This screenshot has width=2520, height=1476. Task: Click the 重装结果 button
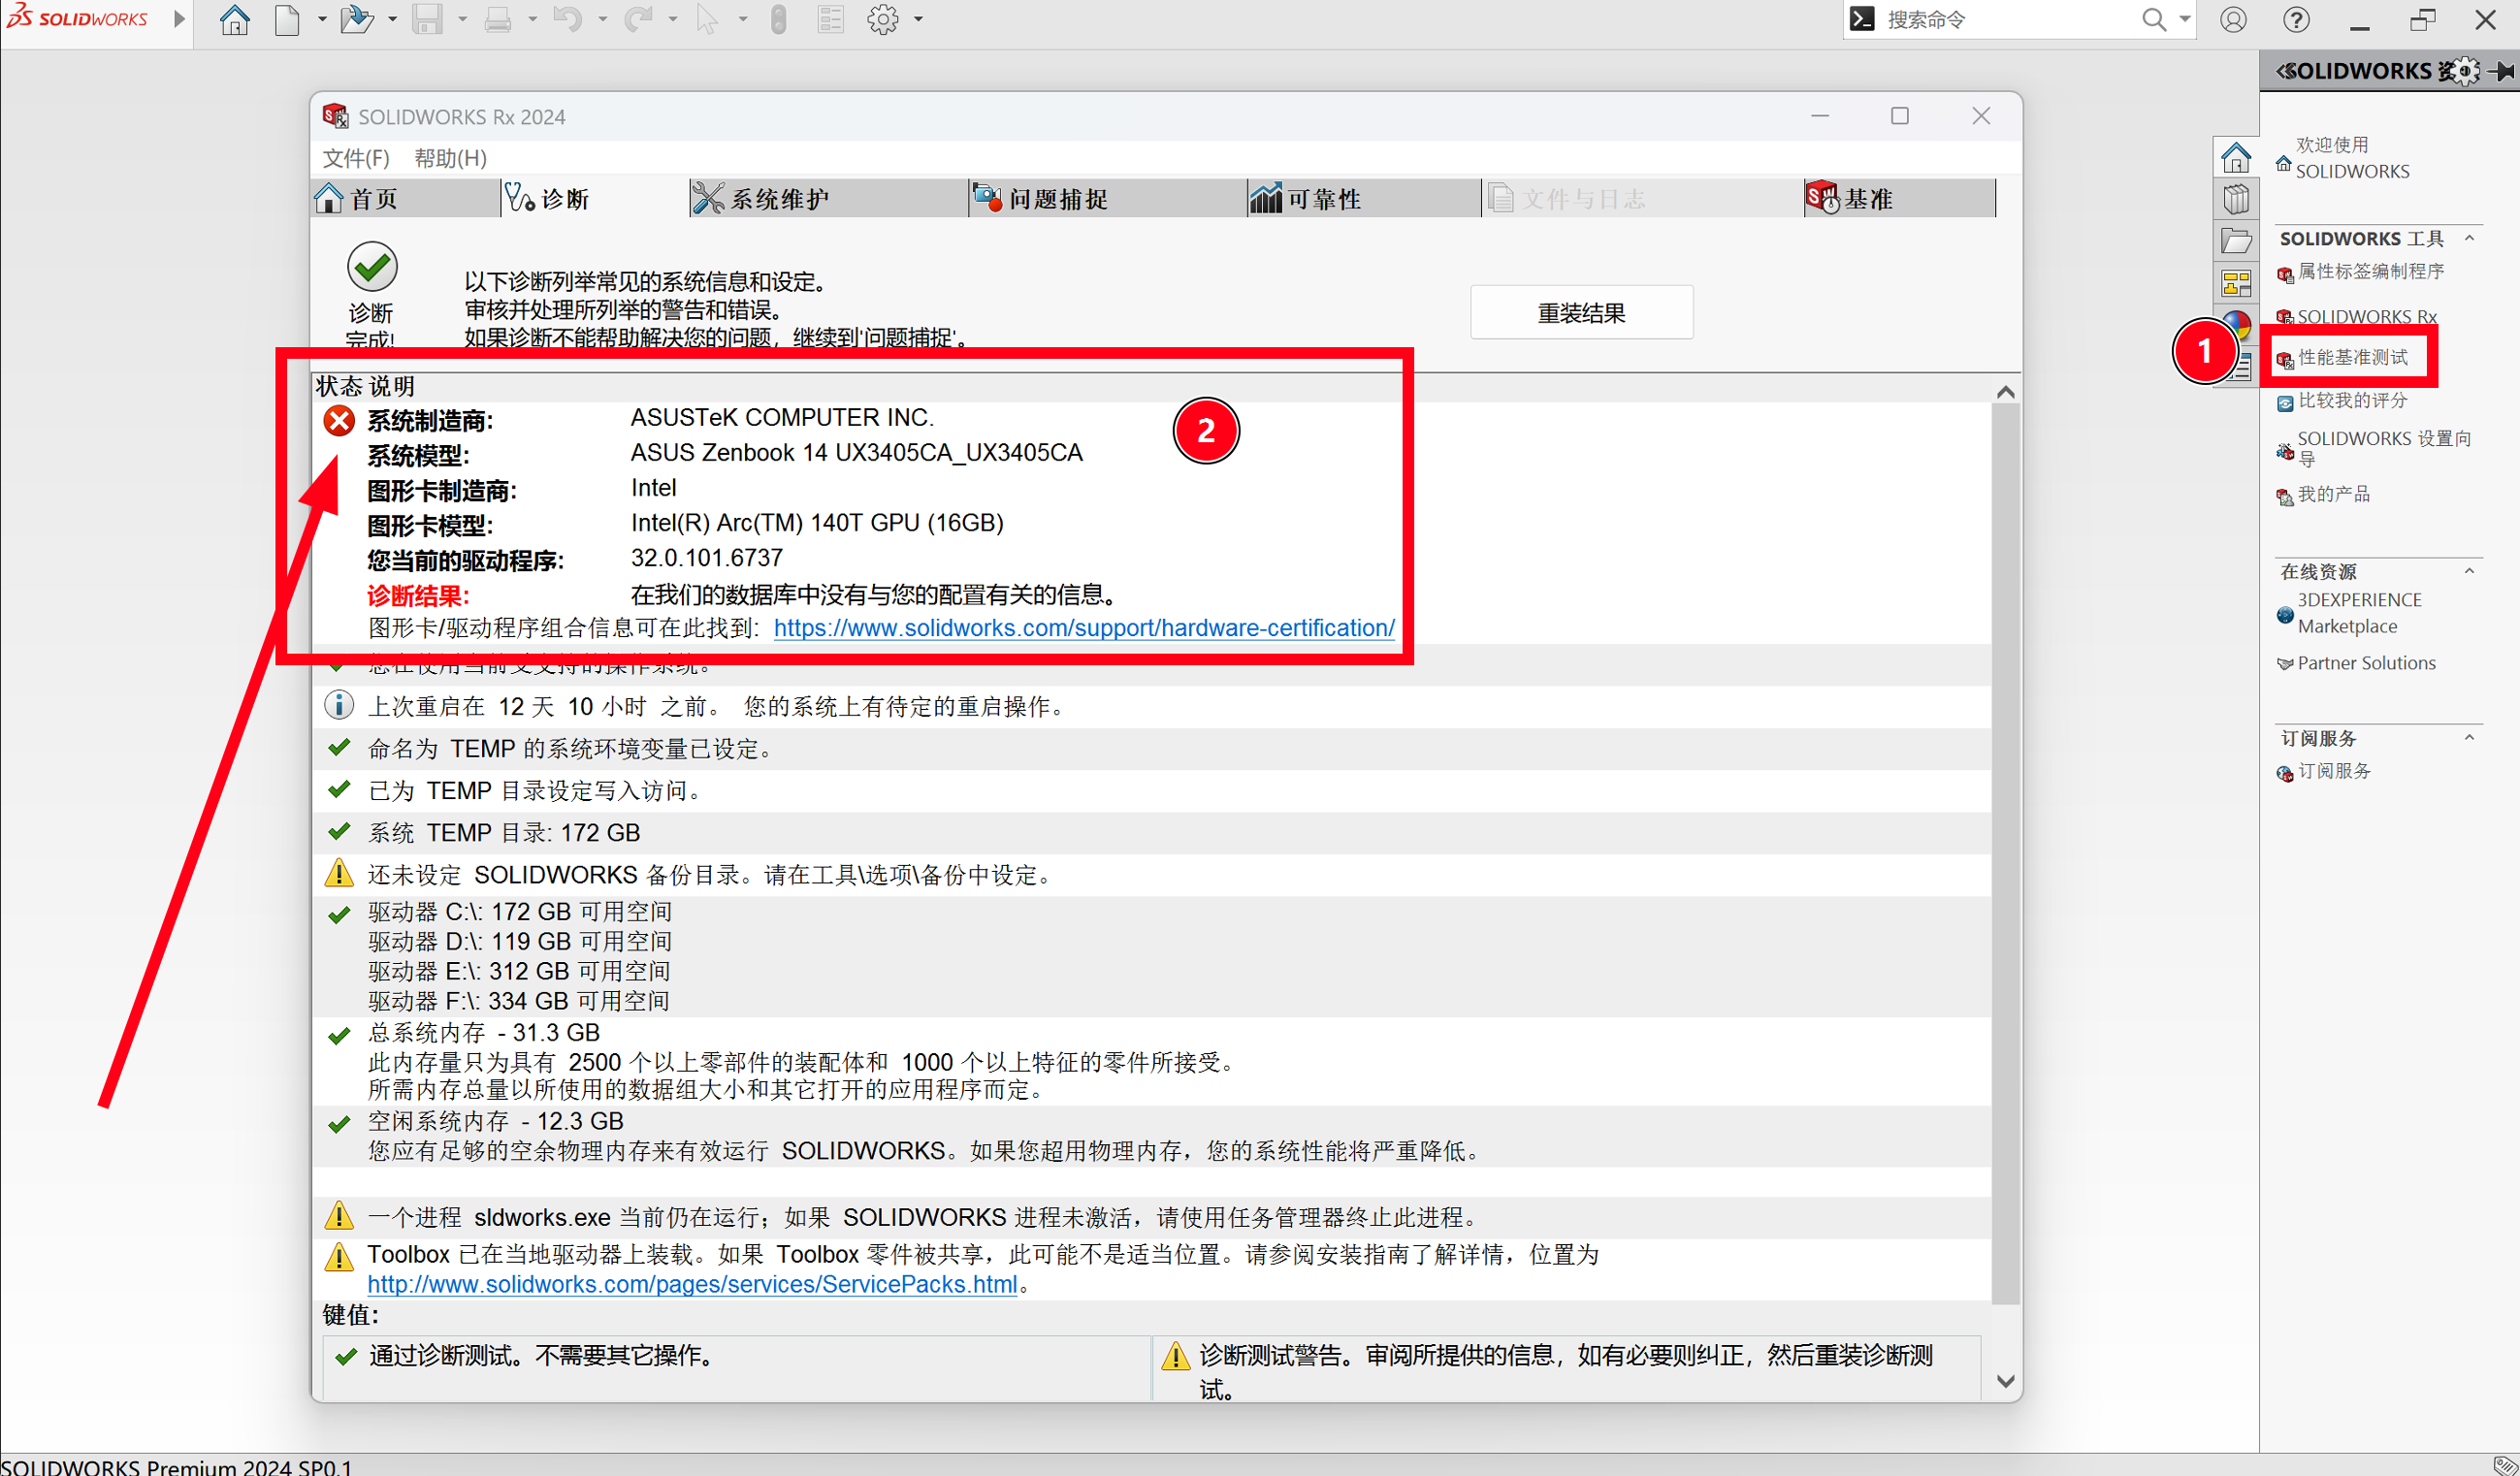pyautogui.click(x=1581, y=313)
